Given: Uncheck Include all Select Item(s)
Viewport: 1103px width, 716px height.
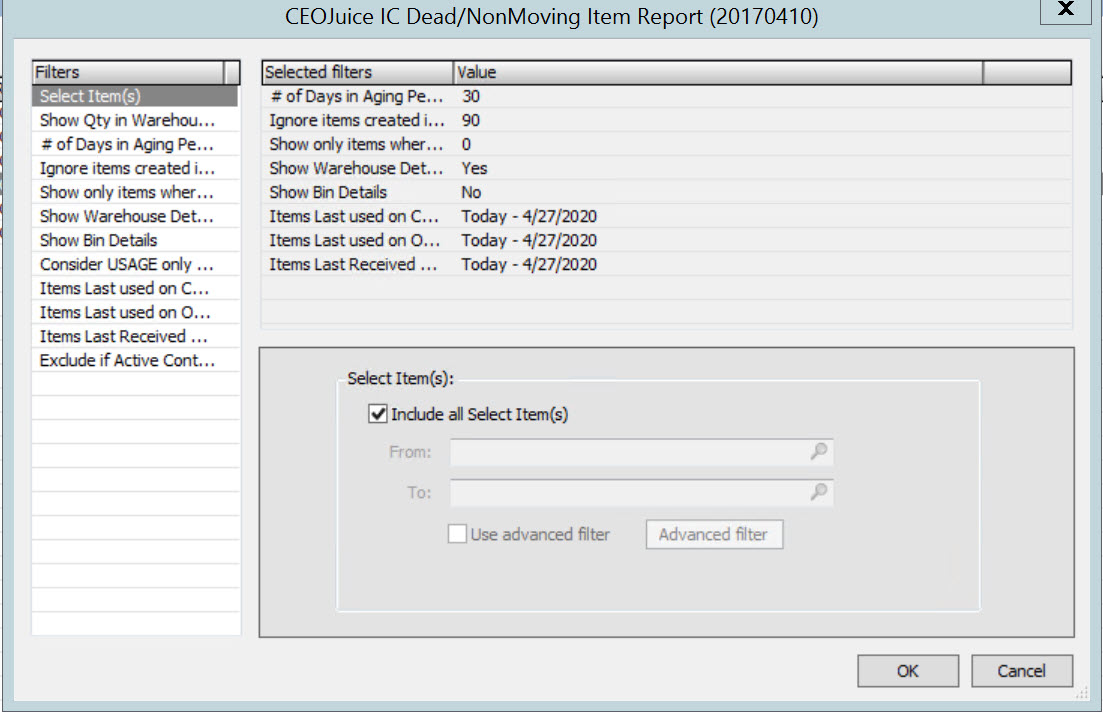Looking at the screenshot, I should (x=378, y=414).
